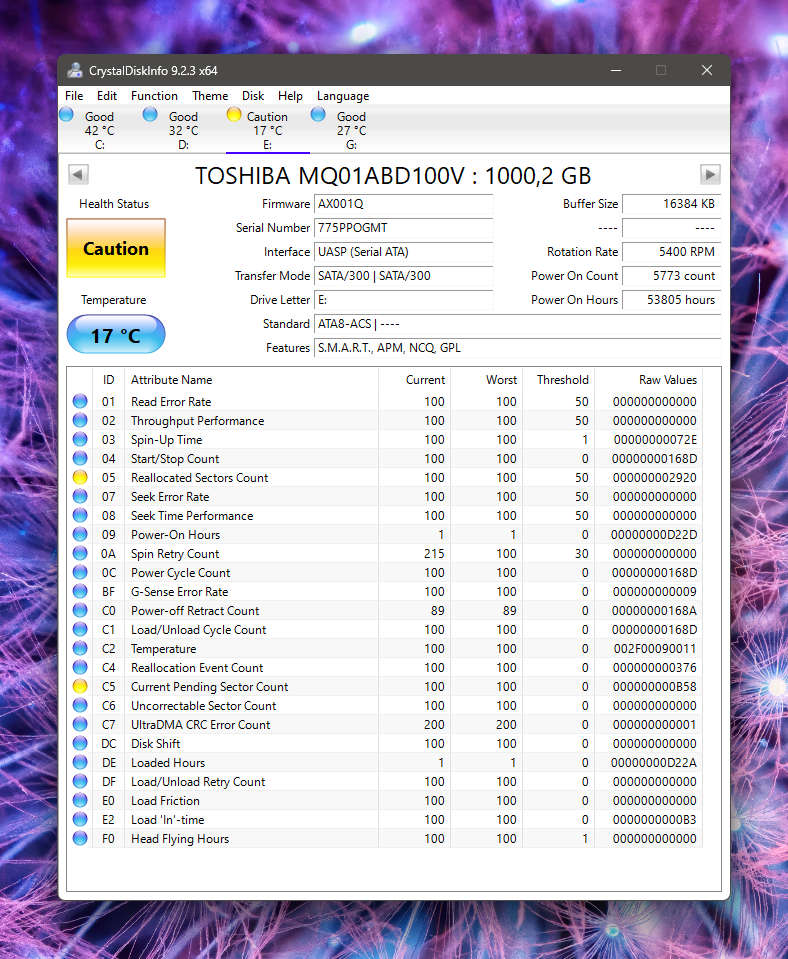Click the status icon for Spin Retry Count
788x959 pixels.
pos(80,553)
